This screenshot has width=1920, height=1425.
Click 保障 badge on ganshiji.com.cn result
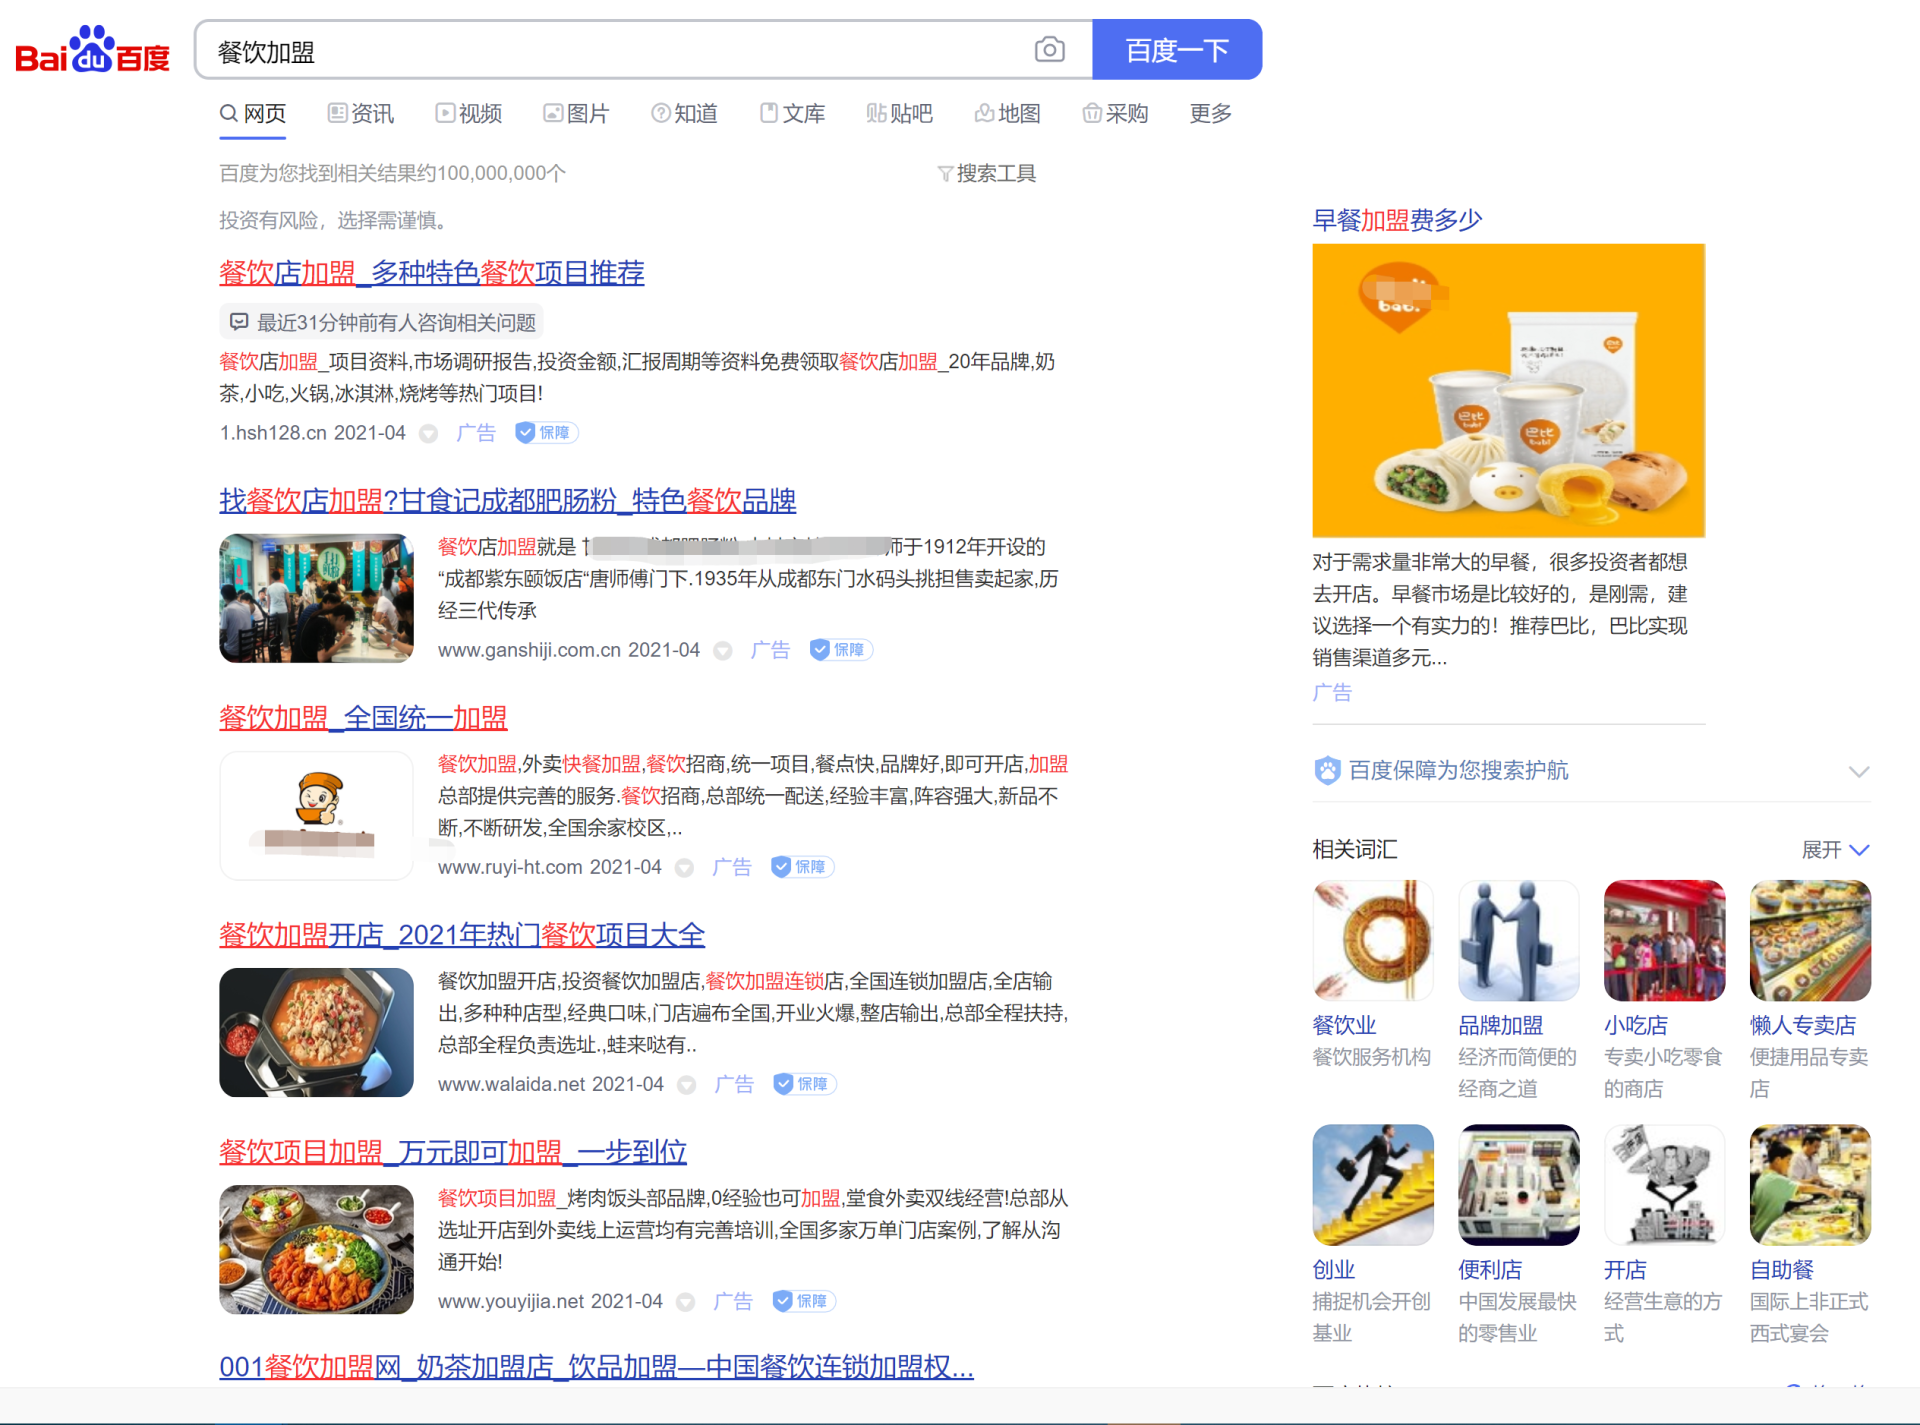pos(841,650)
